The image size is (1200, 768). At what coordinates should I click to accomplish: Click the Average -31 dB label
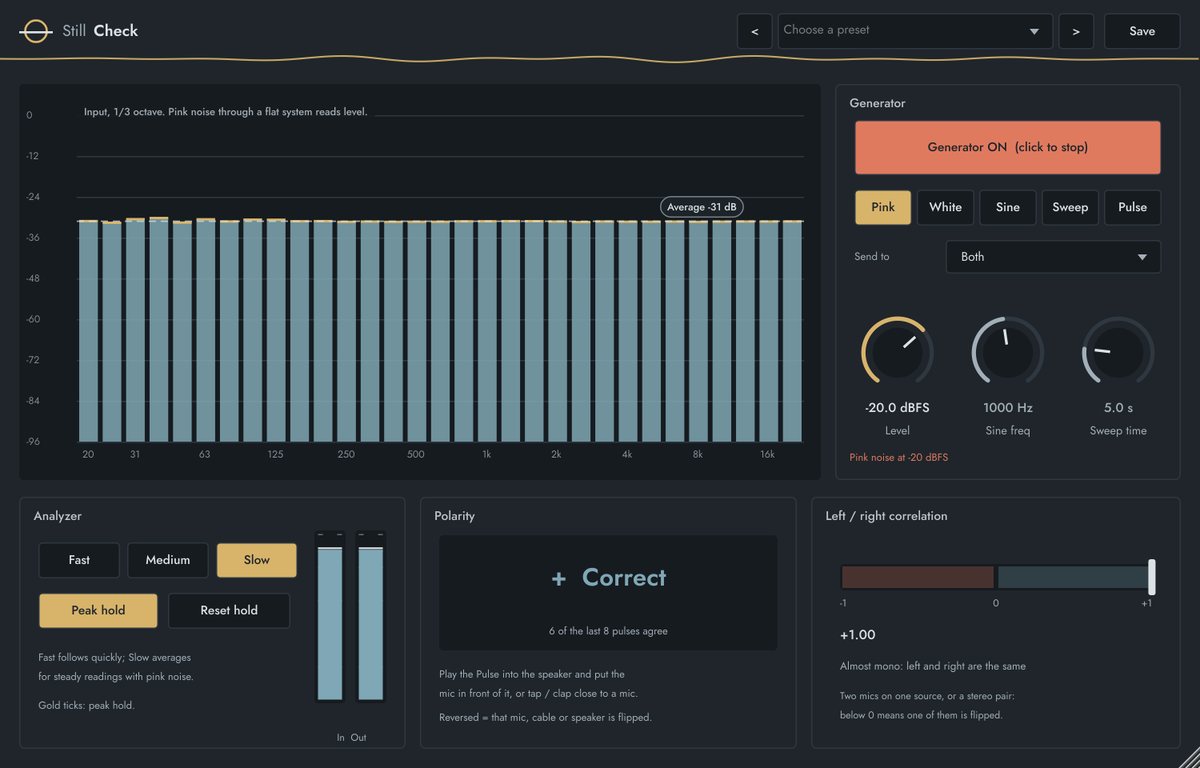702,207
